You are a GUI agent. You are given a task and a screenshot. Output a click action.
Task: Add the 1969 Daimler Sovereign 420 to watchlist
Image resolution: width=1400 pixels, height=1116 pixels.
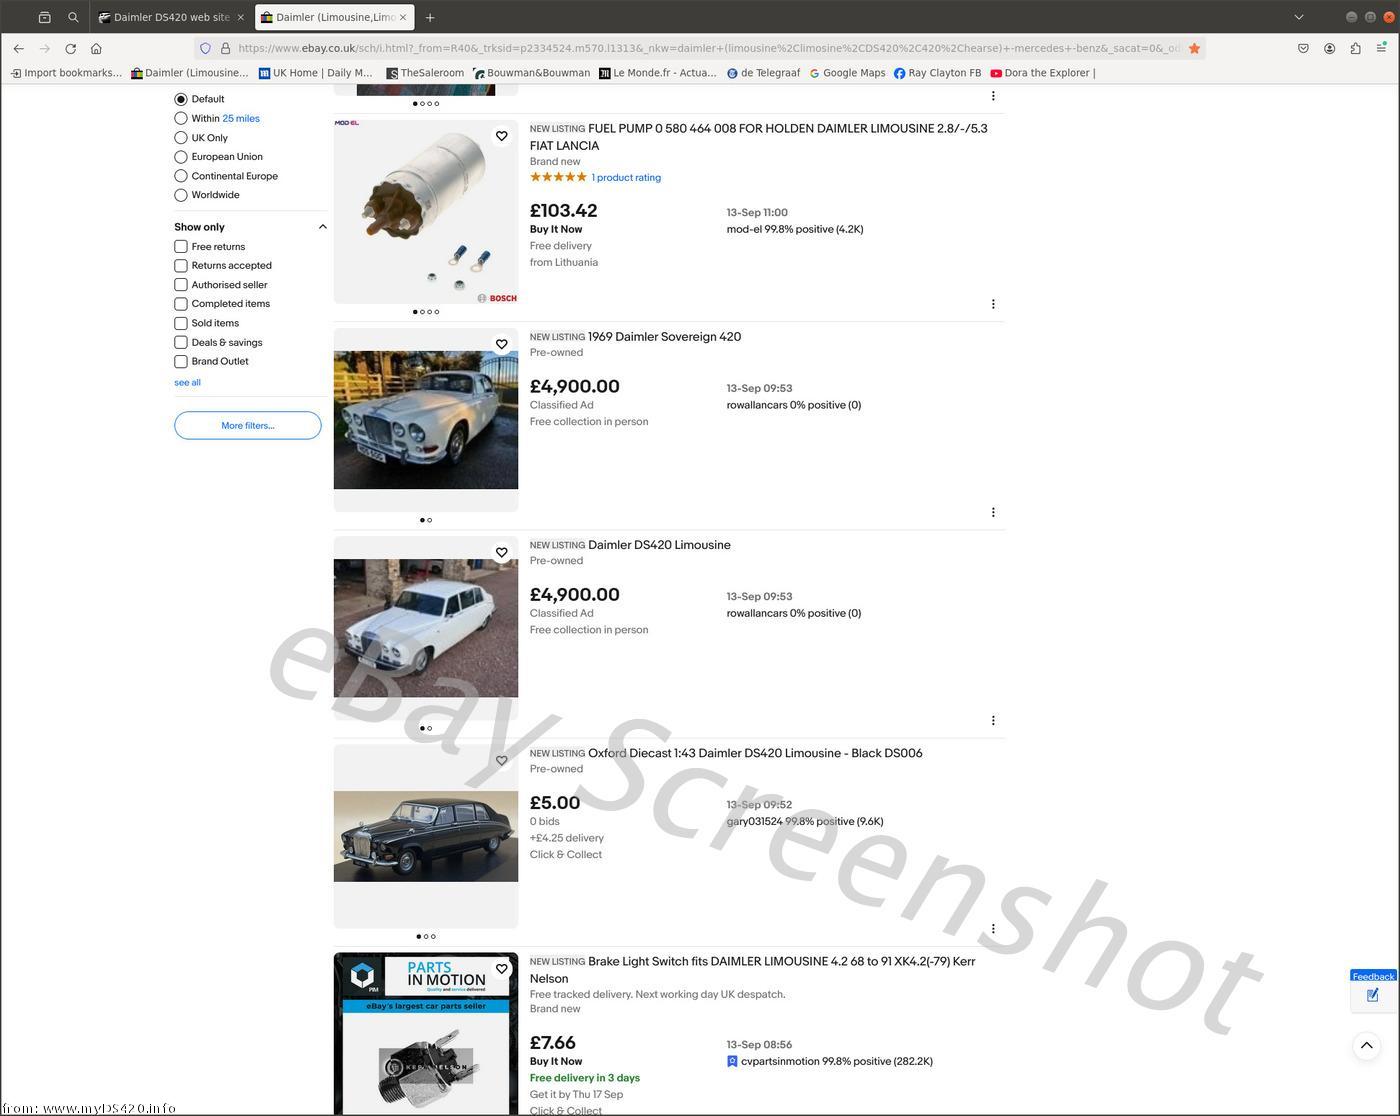[502, 344]
